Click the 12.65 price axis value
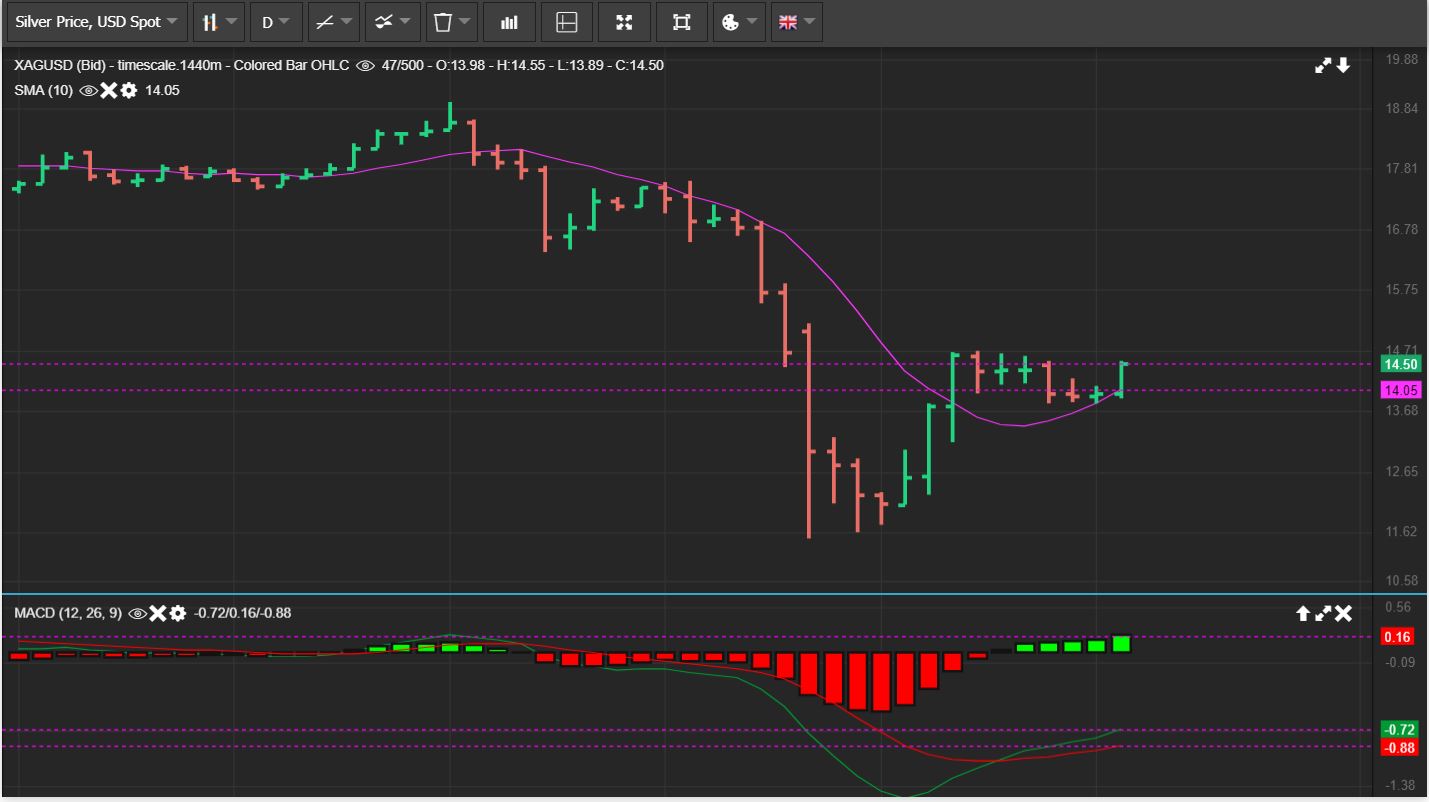This screenshot has height=802, width=1429. coord(1402,471)
